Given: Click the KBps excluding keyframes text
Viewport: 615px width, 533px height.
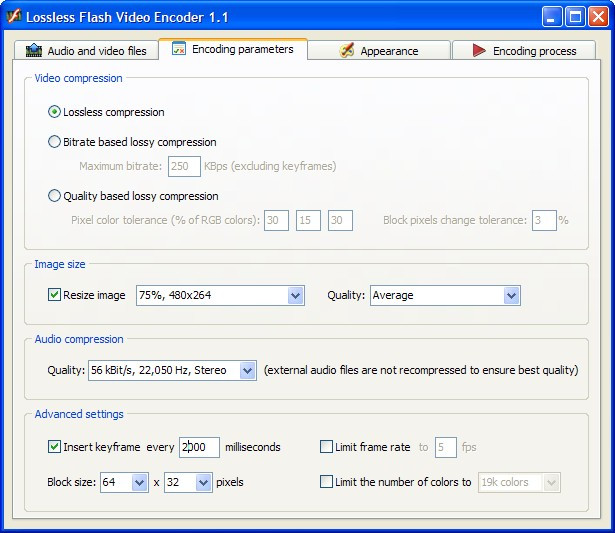Looking at the screenshot, I should 270,166.
